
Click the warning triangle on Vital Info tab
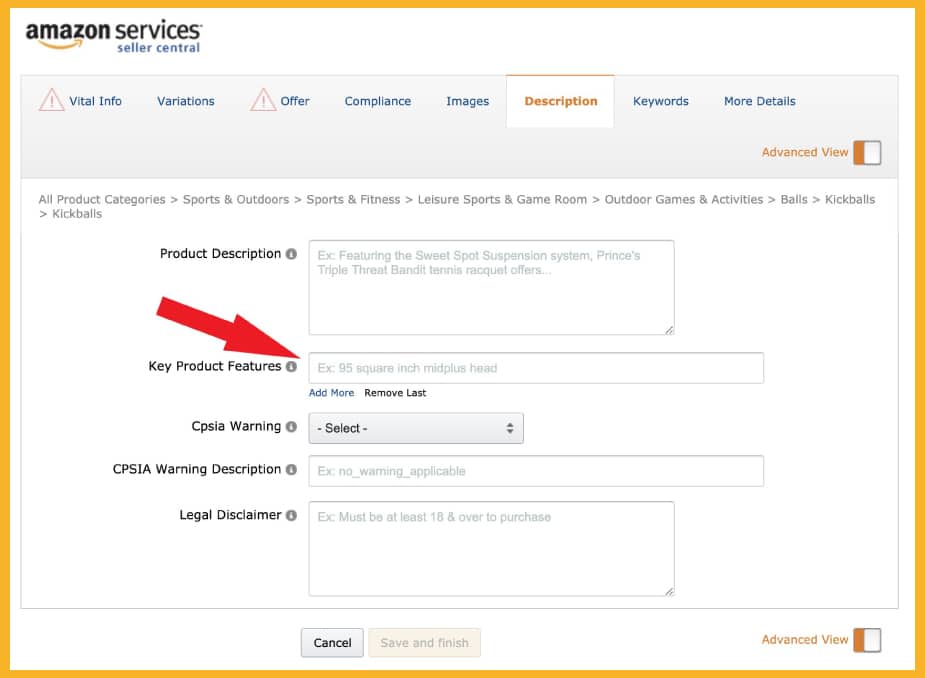(x=52, y=100)
